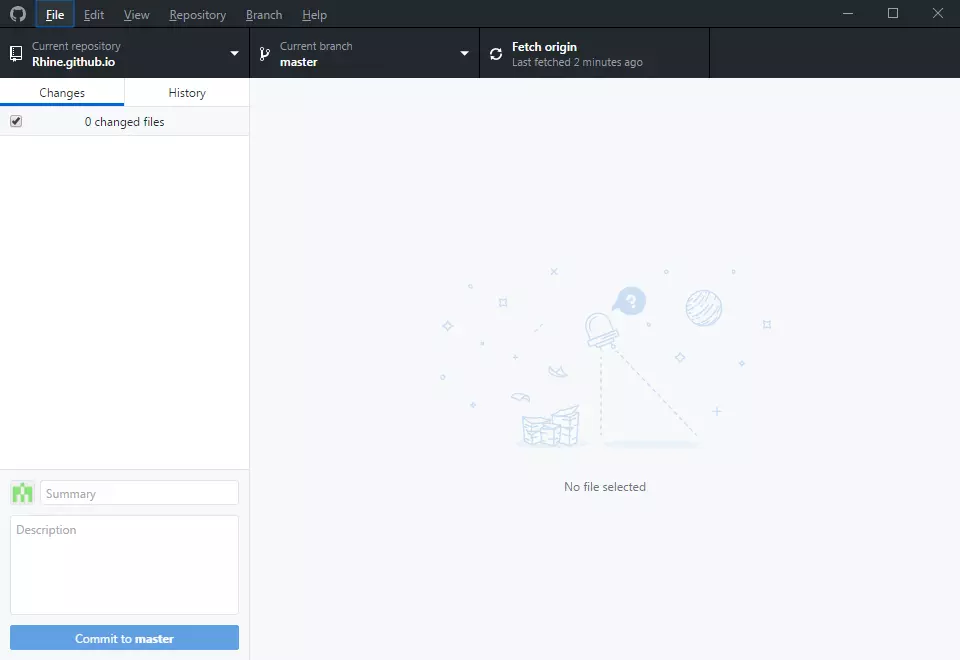Focus the Description text area
The image size is (960, 660).
124,565
